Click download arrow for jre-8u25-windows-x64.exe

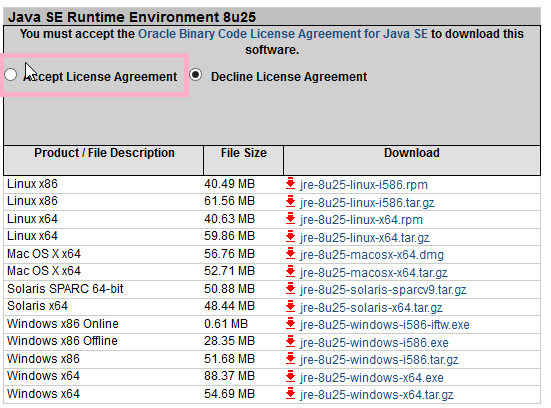pos(290,377)
